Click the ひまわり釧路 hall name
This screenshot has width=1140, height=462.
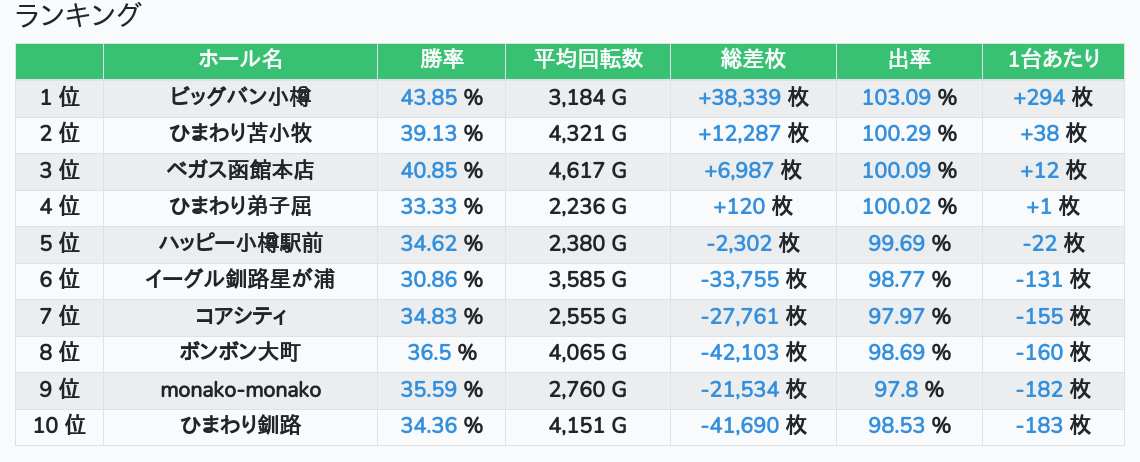tap(241, 426)
